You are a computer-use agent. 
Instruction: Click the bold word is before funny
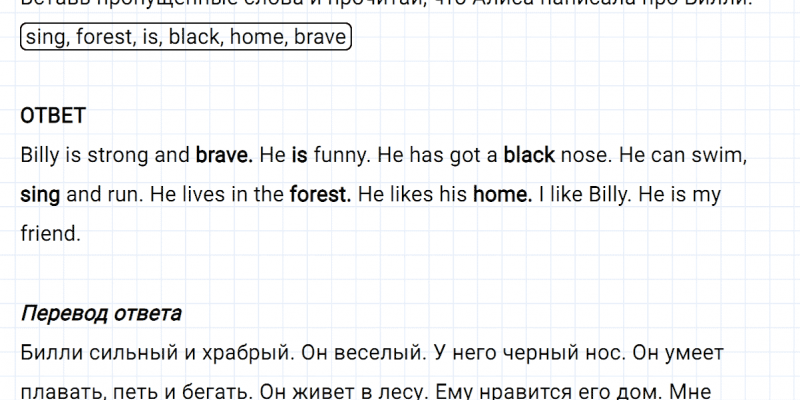(298, 156)
